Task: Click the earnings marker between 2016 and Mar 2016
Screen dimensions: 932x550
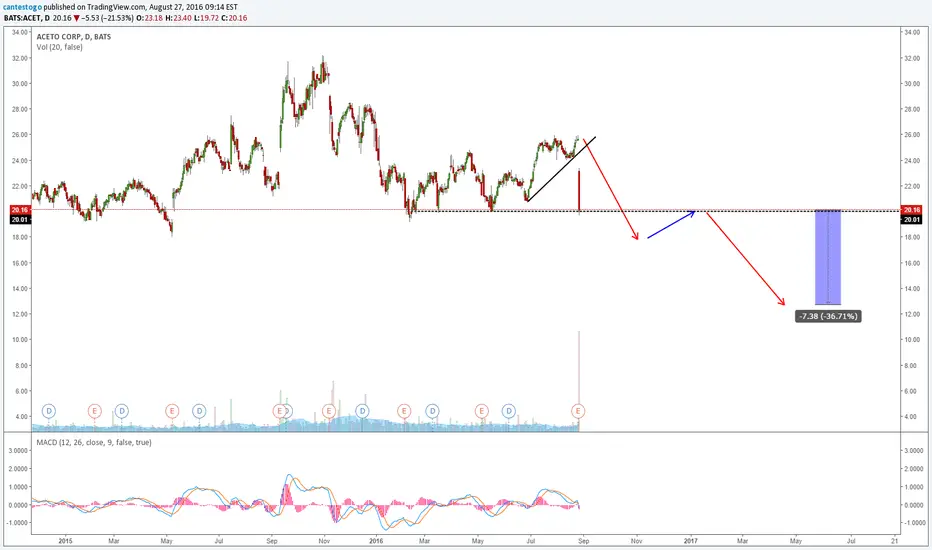Action: pyautogui.click(x=404, y=411)
